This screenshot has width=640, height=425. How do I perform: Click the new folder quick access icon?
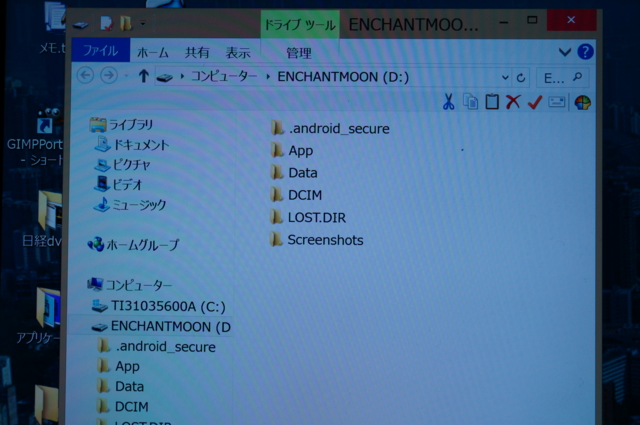[x=126, y=23]
